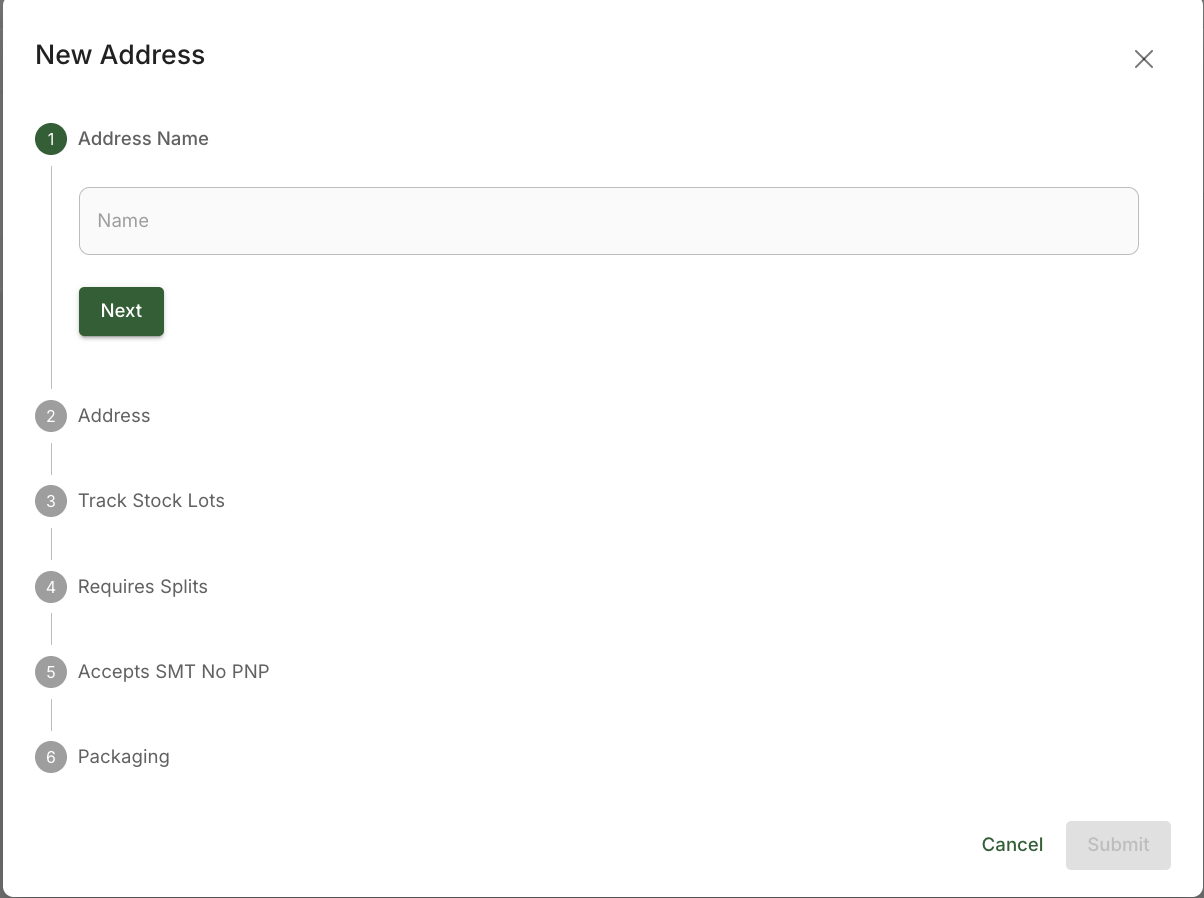
Task: Click the step 2 number circle
Action: click(51, 416)
